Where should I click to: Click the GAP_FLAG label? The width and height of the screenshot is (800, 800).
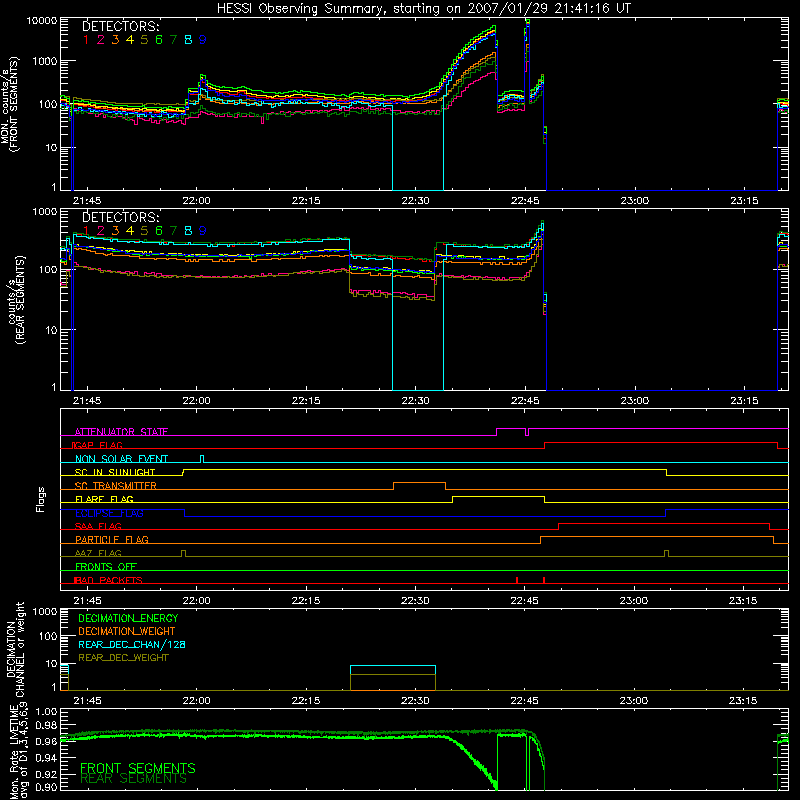[x=97, y=445]
